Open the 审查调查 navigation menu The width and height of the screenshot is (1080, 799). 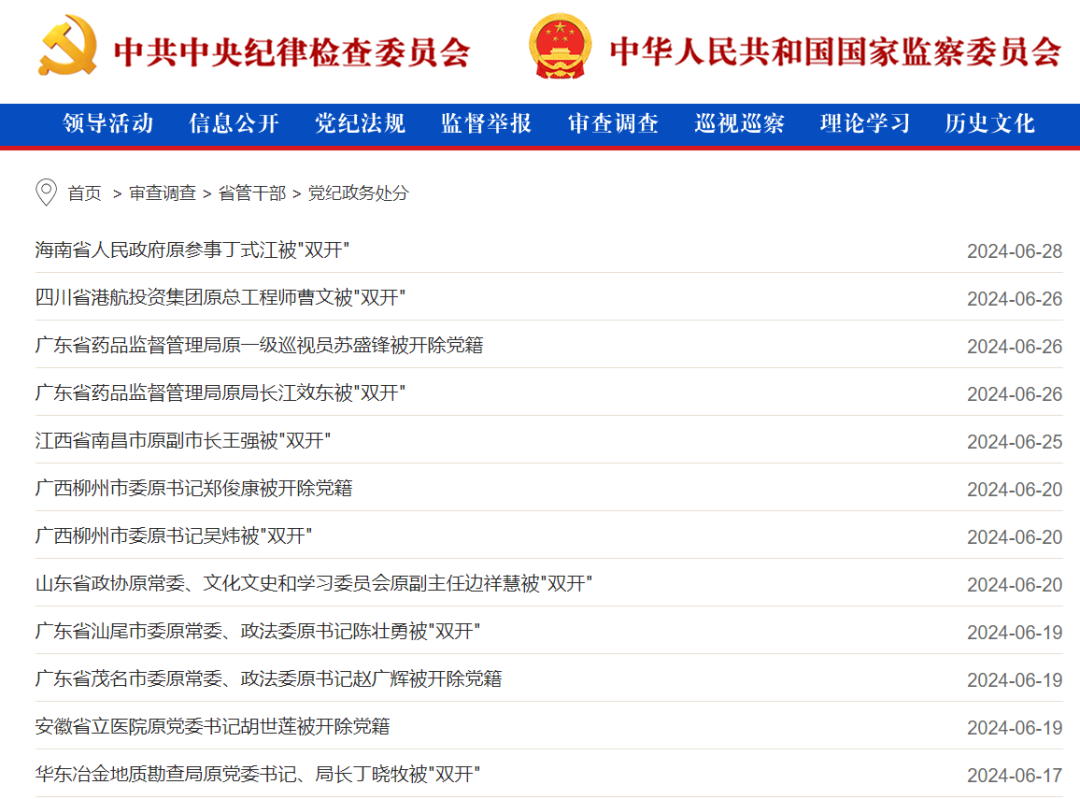tap(613, 123)
